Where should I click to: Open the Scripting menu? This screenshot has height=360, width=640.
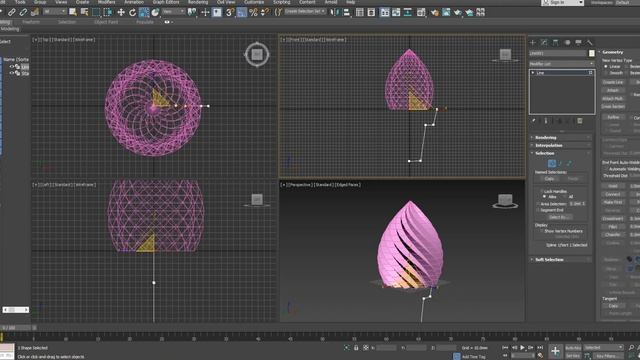coord(282,2)
